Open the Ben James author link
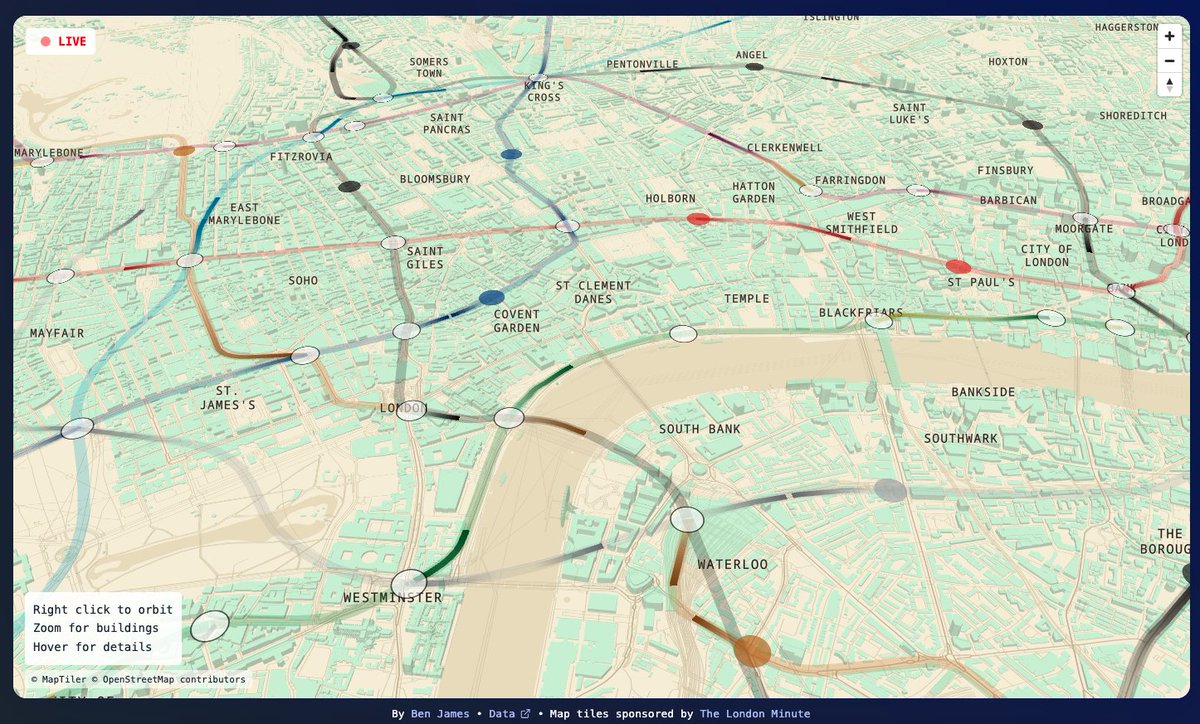The height and width of the screenshot is (724, 1200). click(438, 714)
